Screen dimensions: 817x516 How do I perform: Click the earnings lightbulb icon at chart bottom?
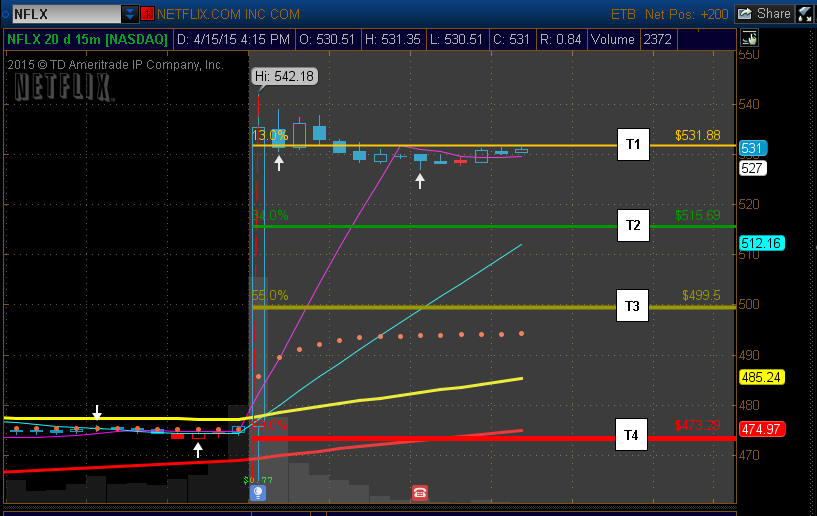click(x=258, y=493)
